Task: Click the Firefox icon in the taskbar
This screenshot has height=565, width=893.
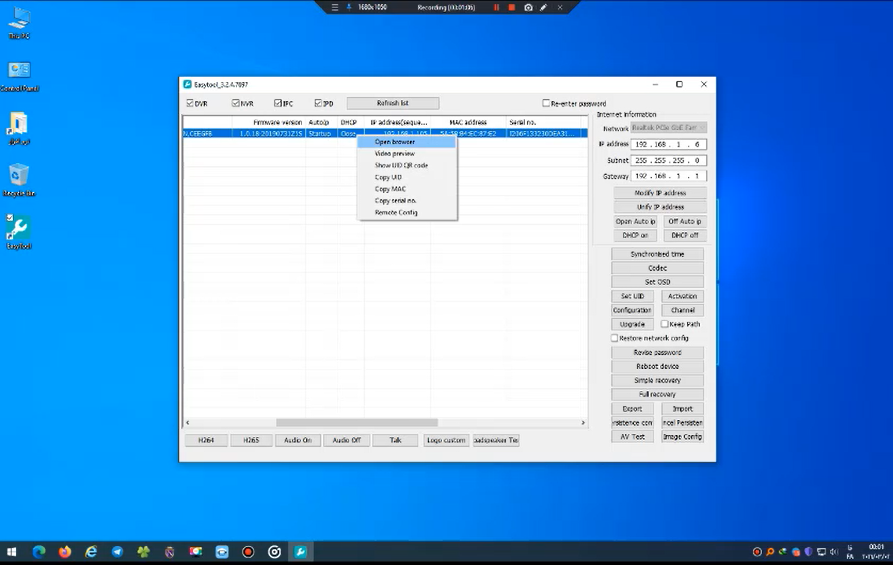Action: [65, 552]
